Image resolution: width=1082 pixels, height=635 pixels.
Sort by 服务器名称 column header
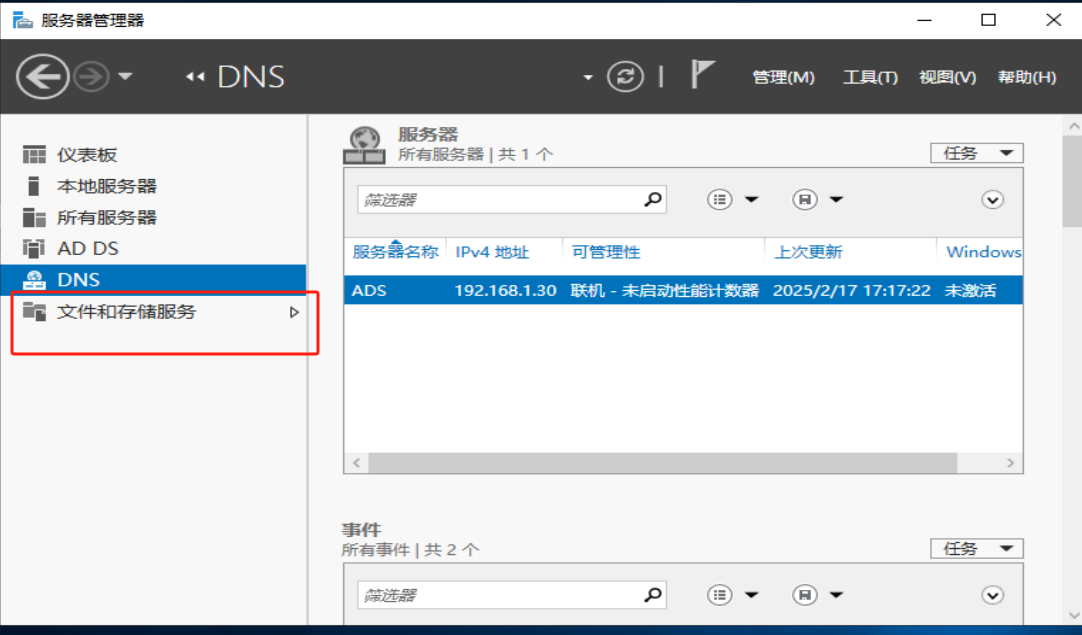pyautogui.click(x=395, y=252)
